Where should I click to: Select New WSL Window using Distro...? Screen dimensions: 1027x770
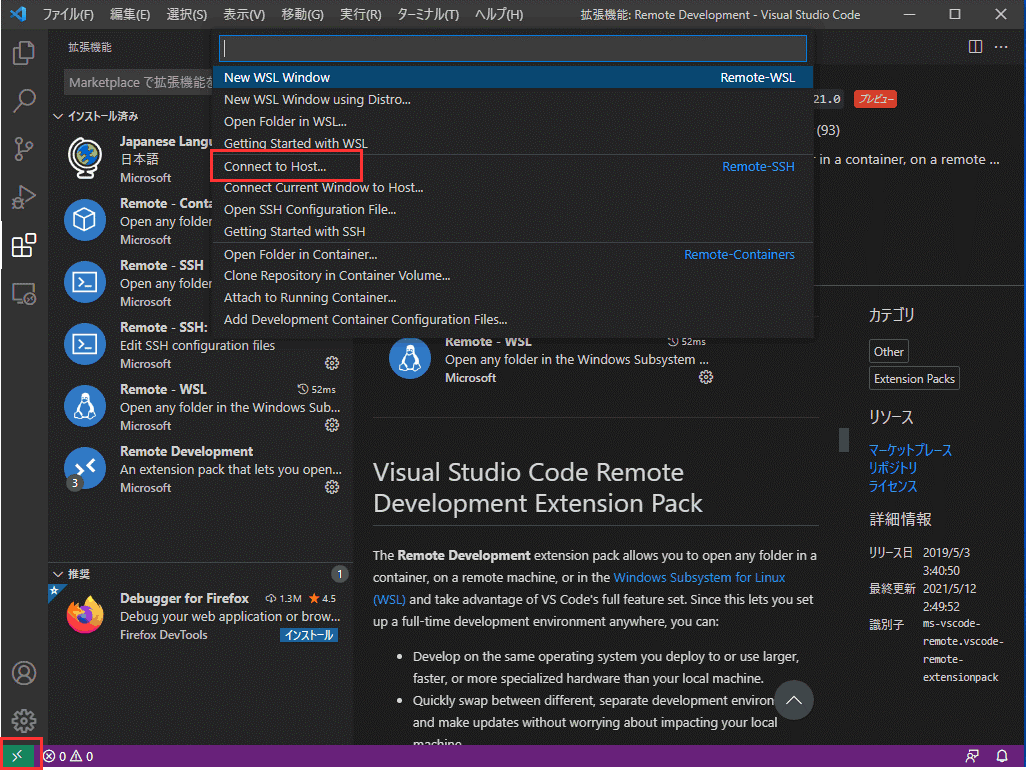513,100
